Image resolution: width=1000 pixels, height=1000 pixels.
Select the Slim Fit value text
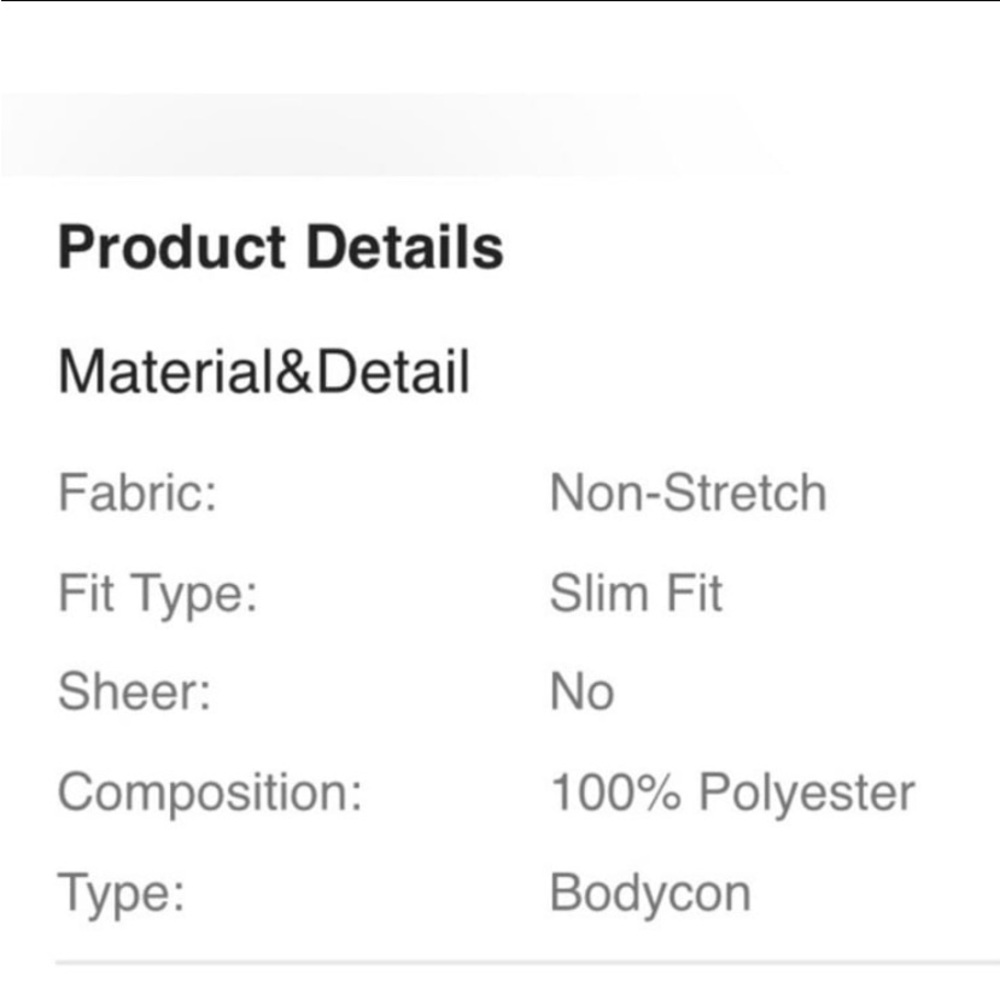click(x=636, y=592)
